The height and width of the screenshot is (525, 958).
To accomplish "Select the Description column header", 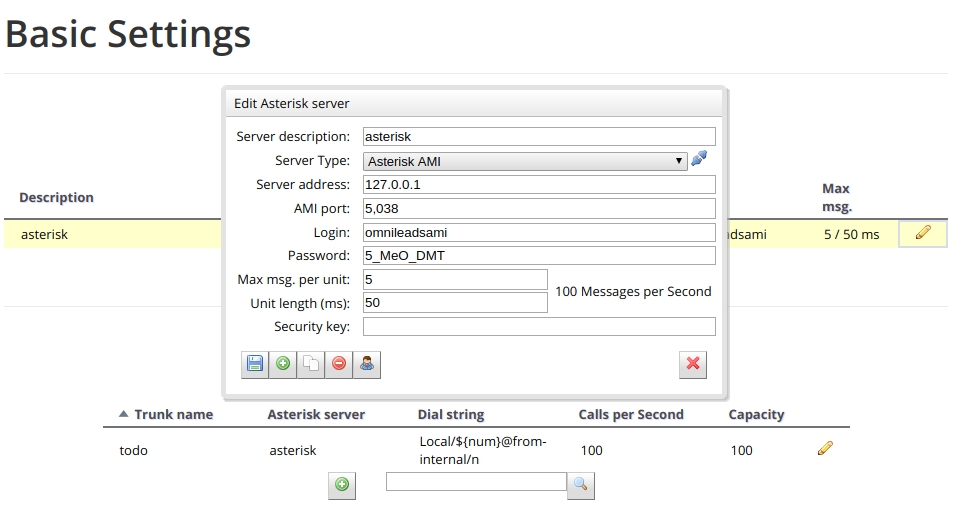I will [56, 197].
